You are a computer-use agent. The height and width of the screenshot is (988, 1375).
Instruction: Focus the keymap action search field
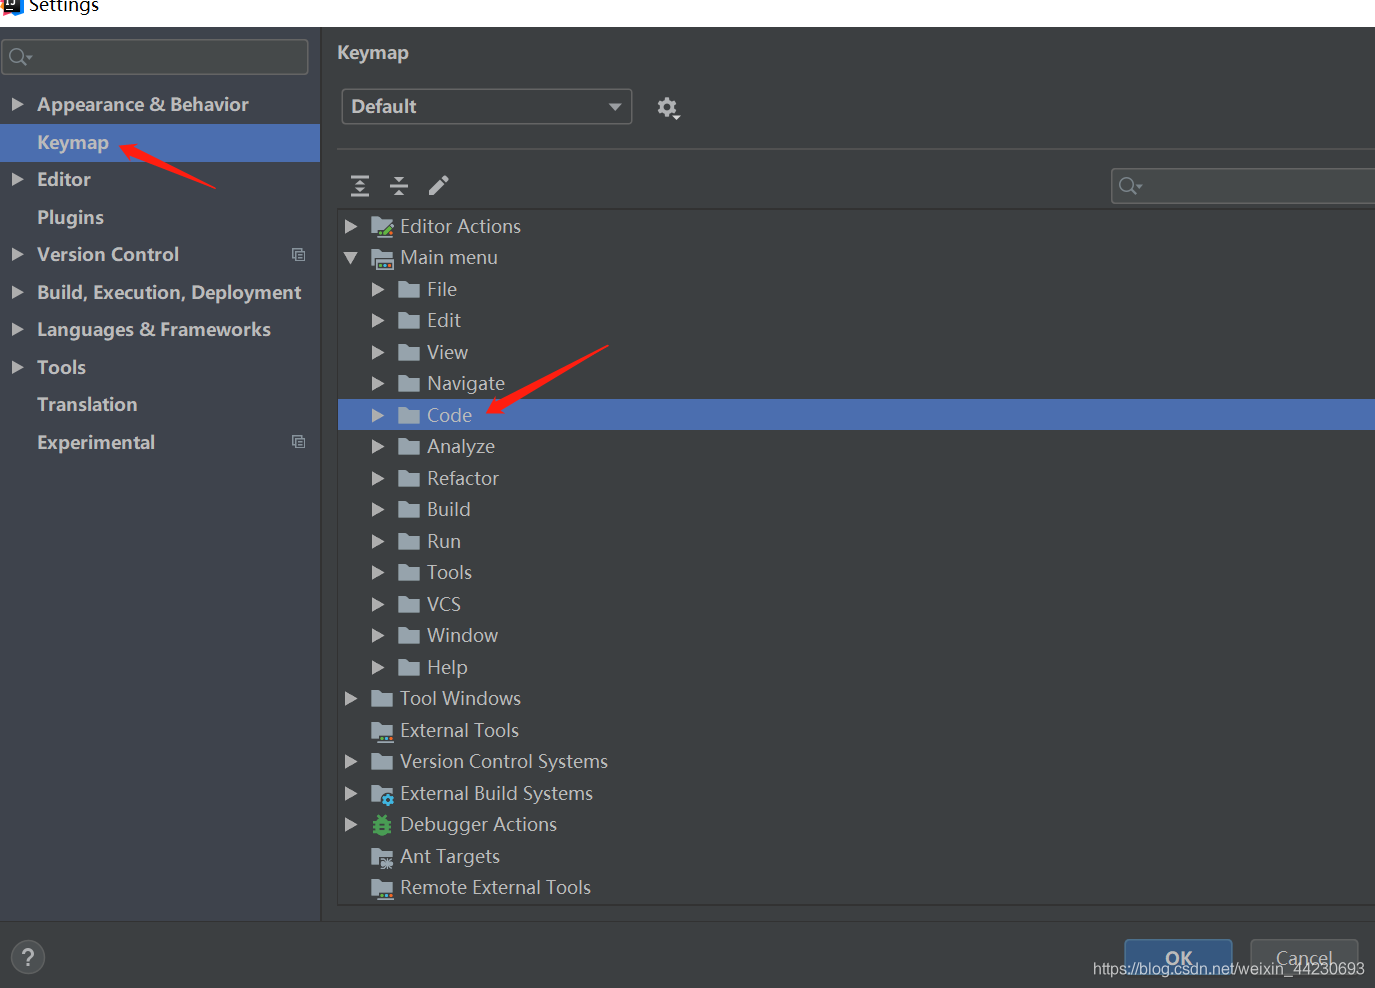[x=1244, y=186]
